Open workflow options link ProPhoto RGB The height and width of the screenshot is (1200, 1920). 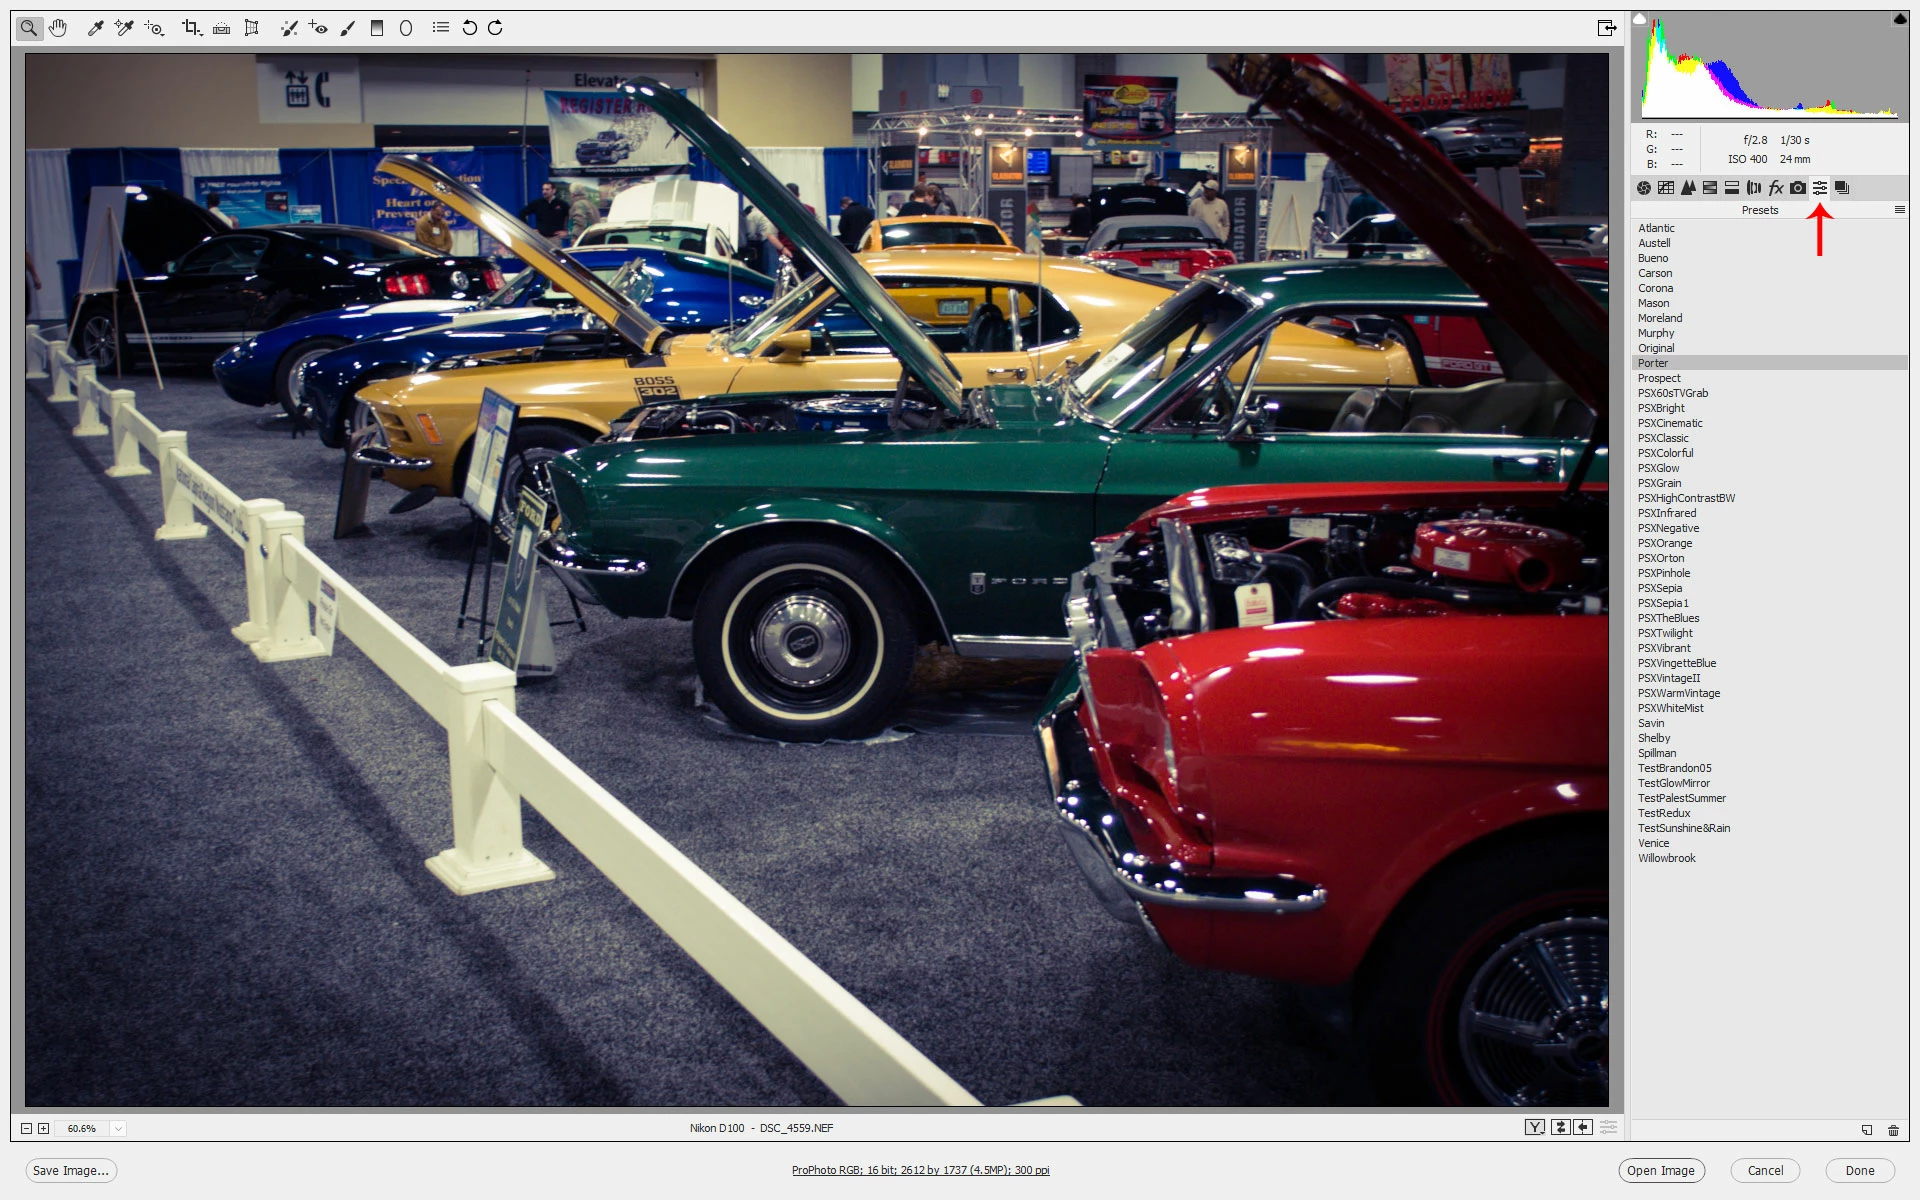[920, 1170]
